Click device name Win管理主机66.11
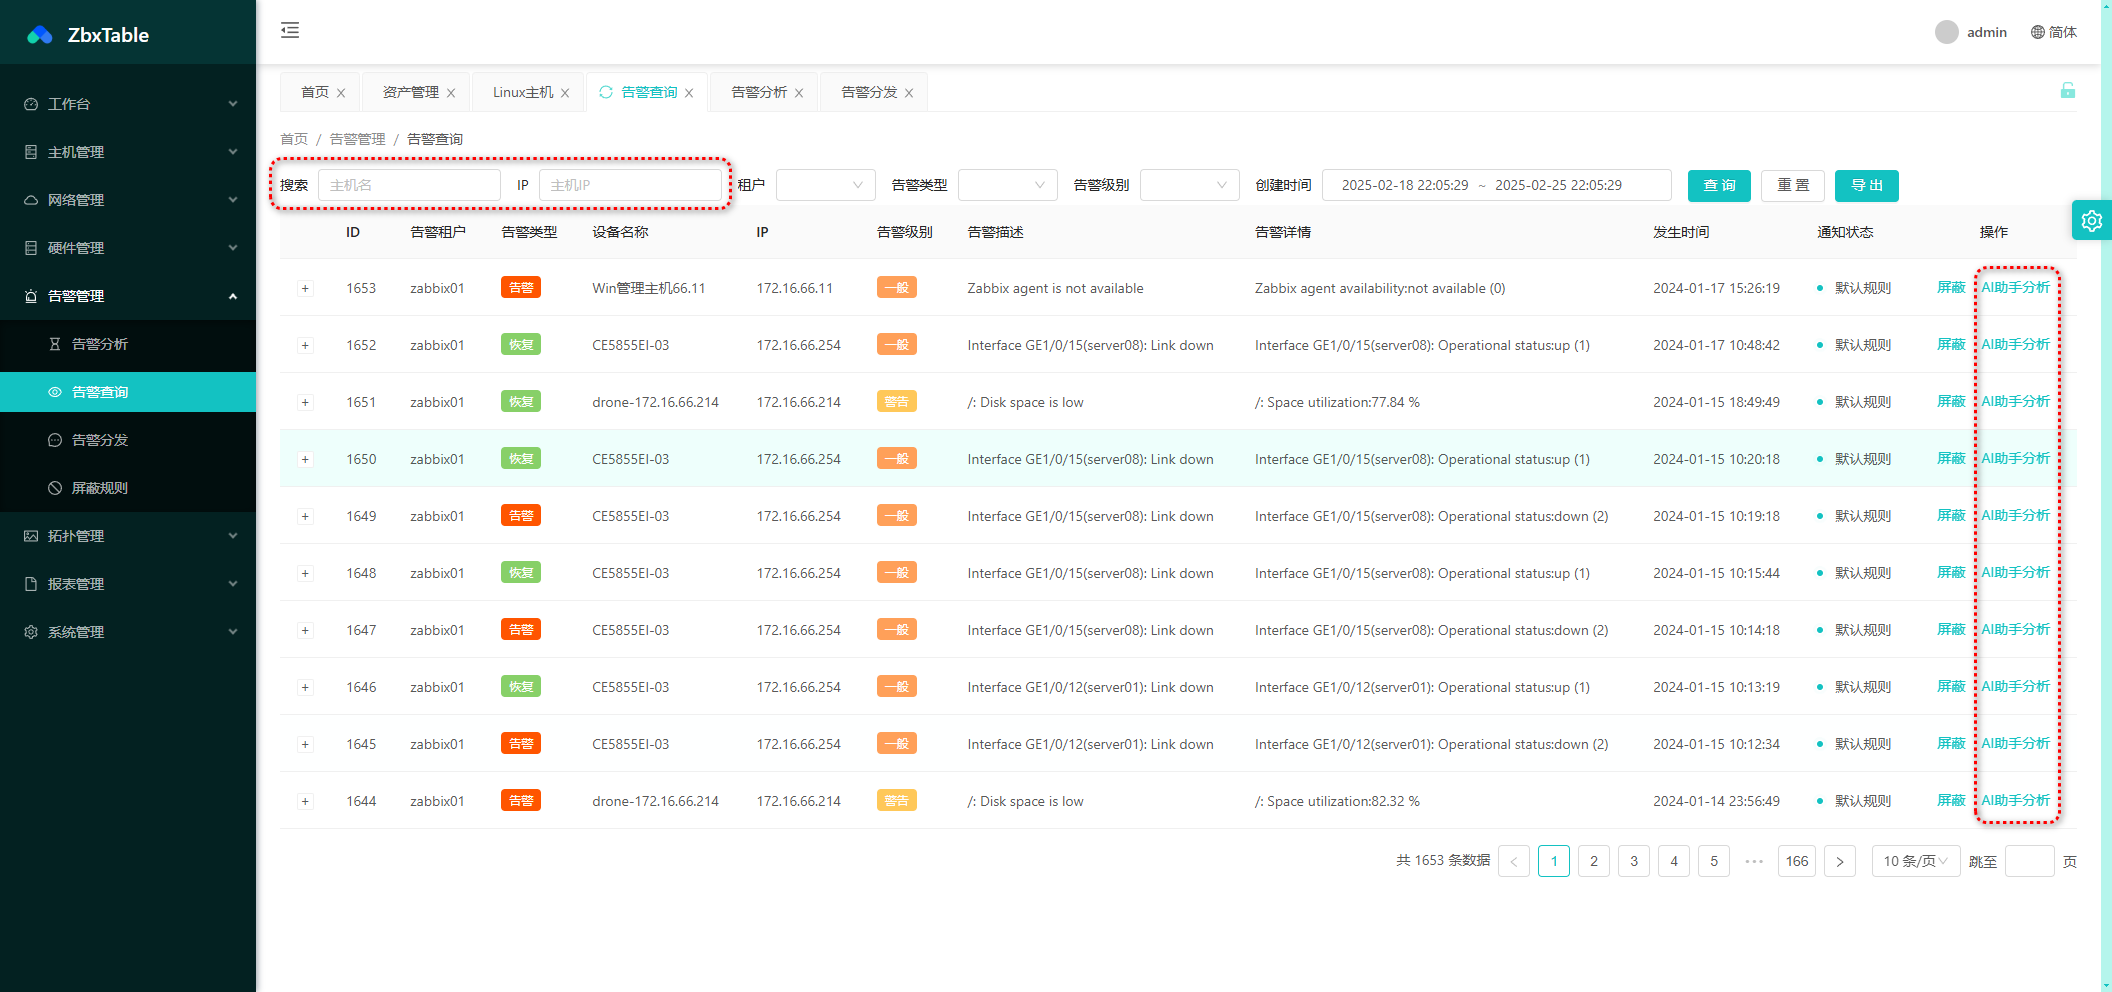The image size is (2112, 992). (649, 288)
